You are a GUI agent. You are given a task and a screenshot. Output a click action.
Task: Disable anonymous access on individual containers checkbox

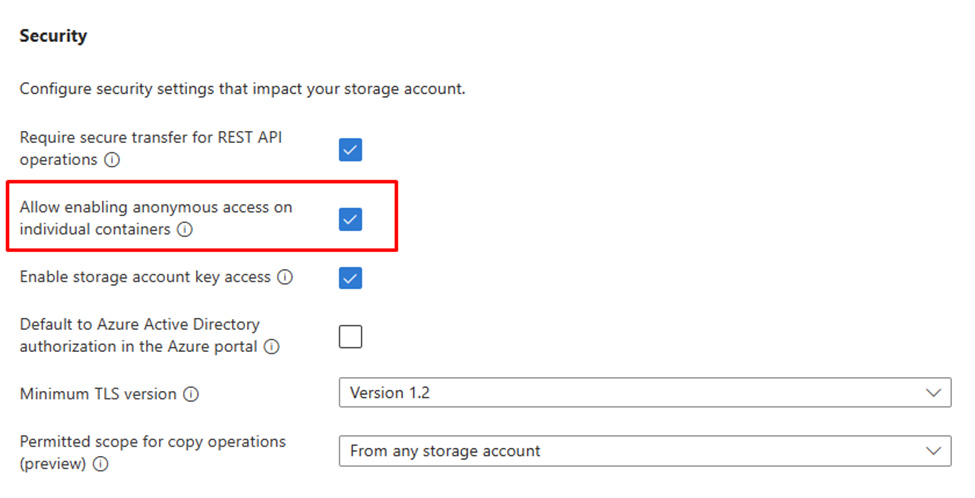coord(350,219)
